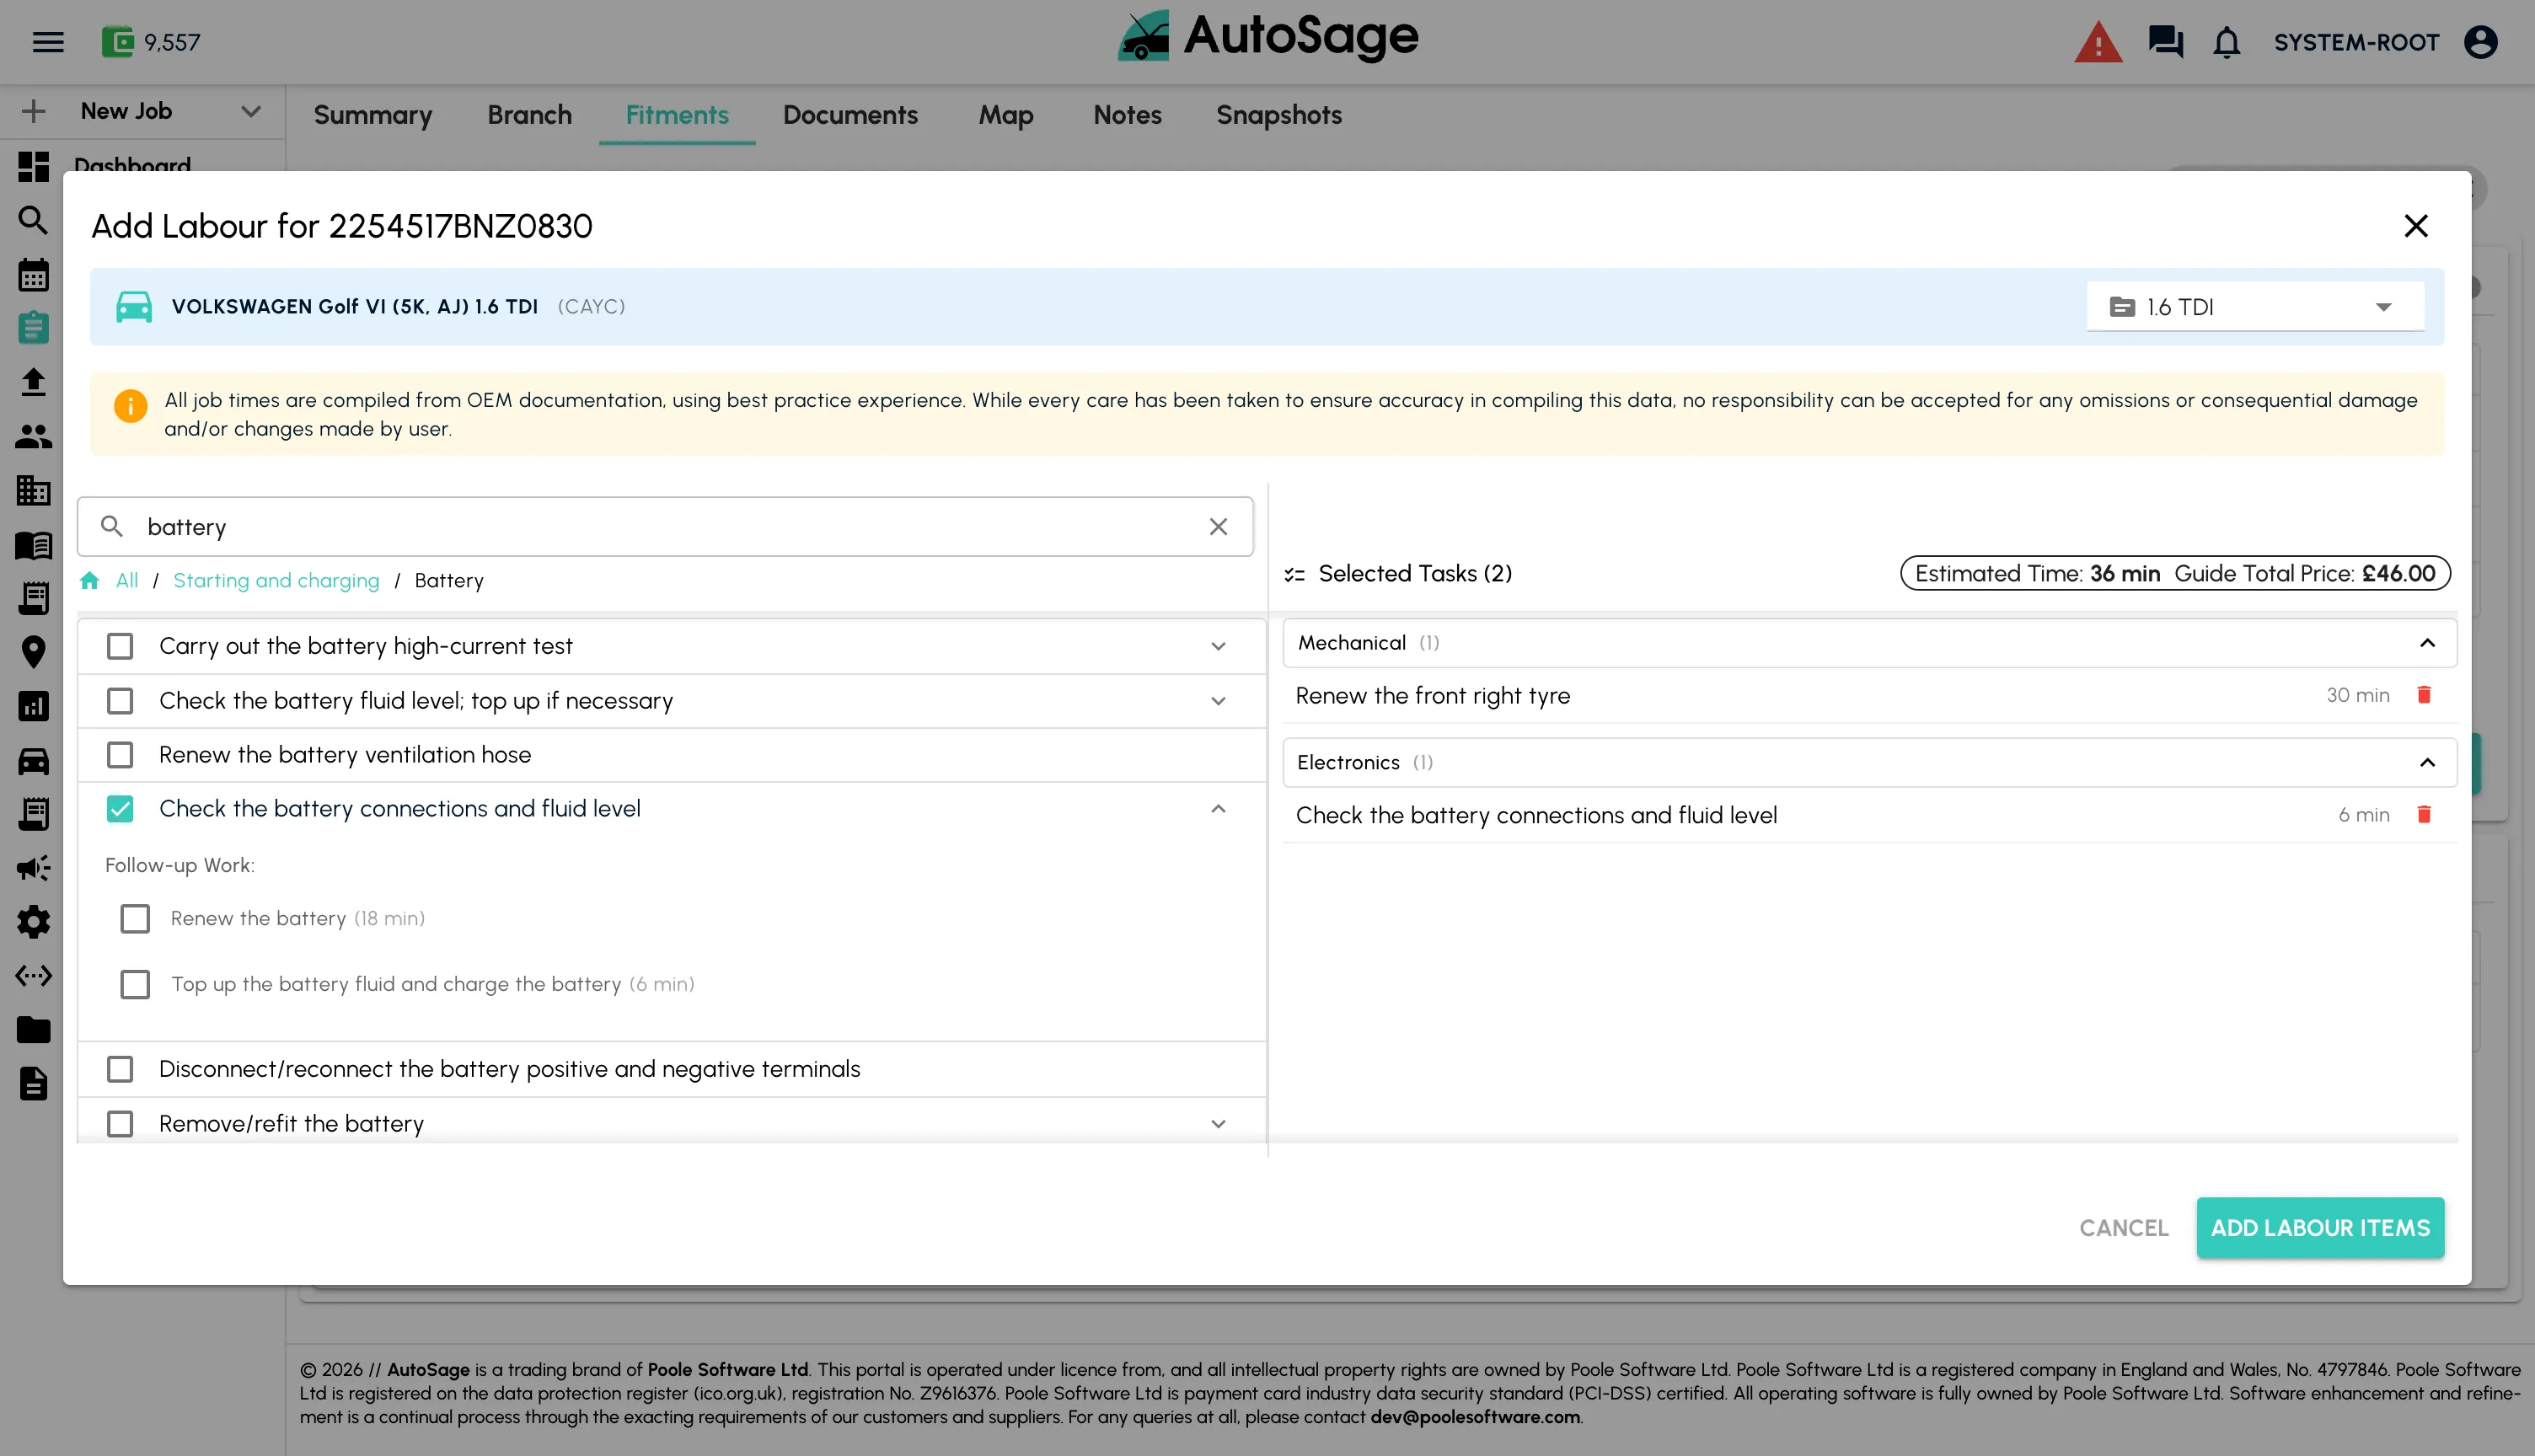This screenshot has height=1456, width=2535.
Task: Click the home icon in the breadcrumb
Action: (90, 581)
